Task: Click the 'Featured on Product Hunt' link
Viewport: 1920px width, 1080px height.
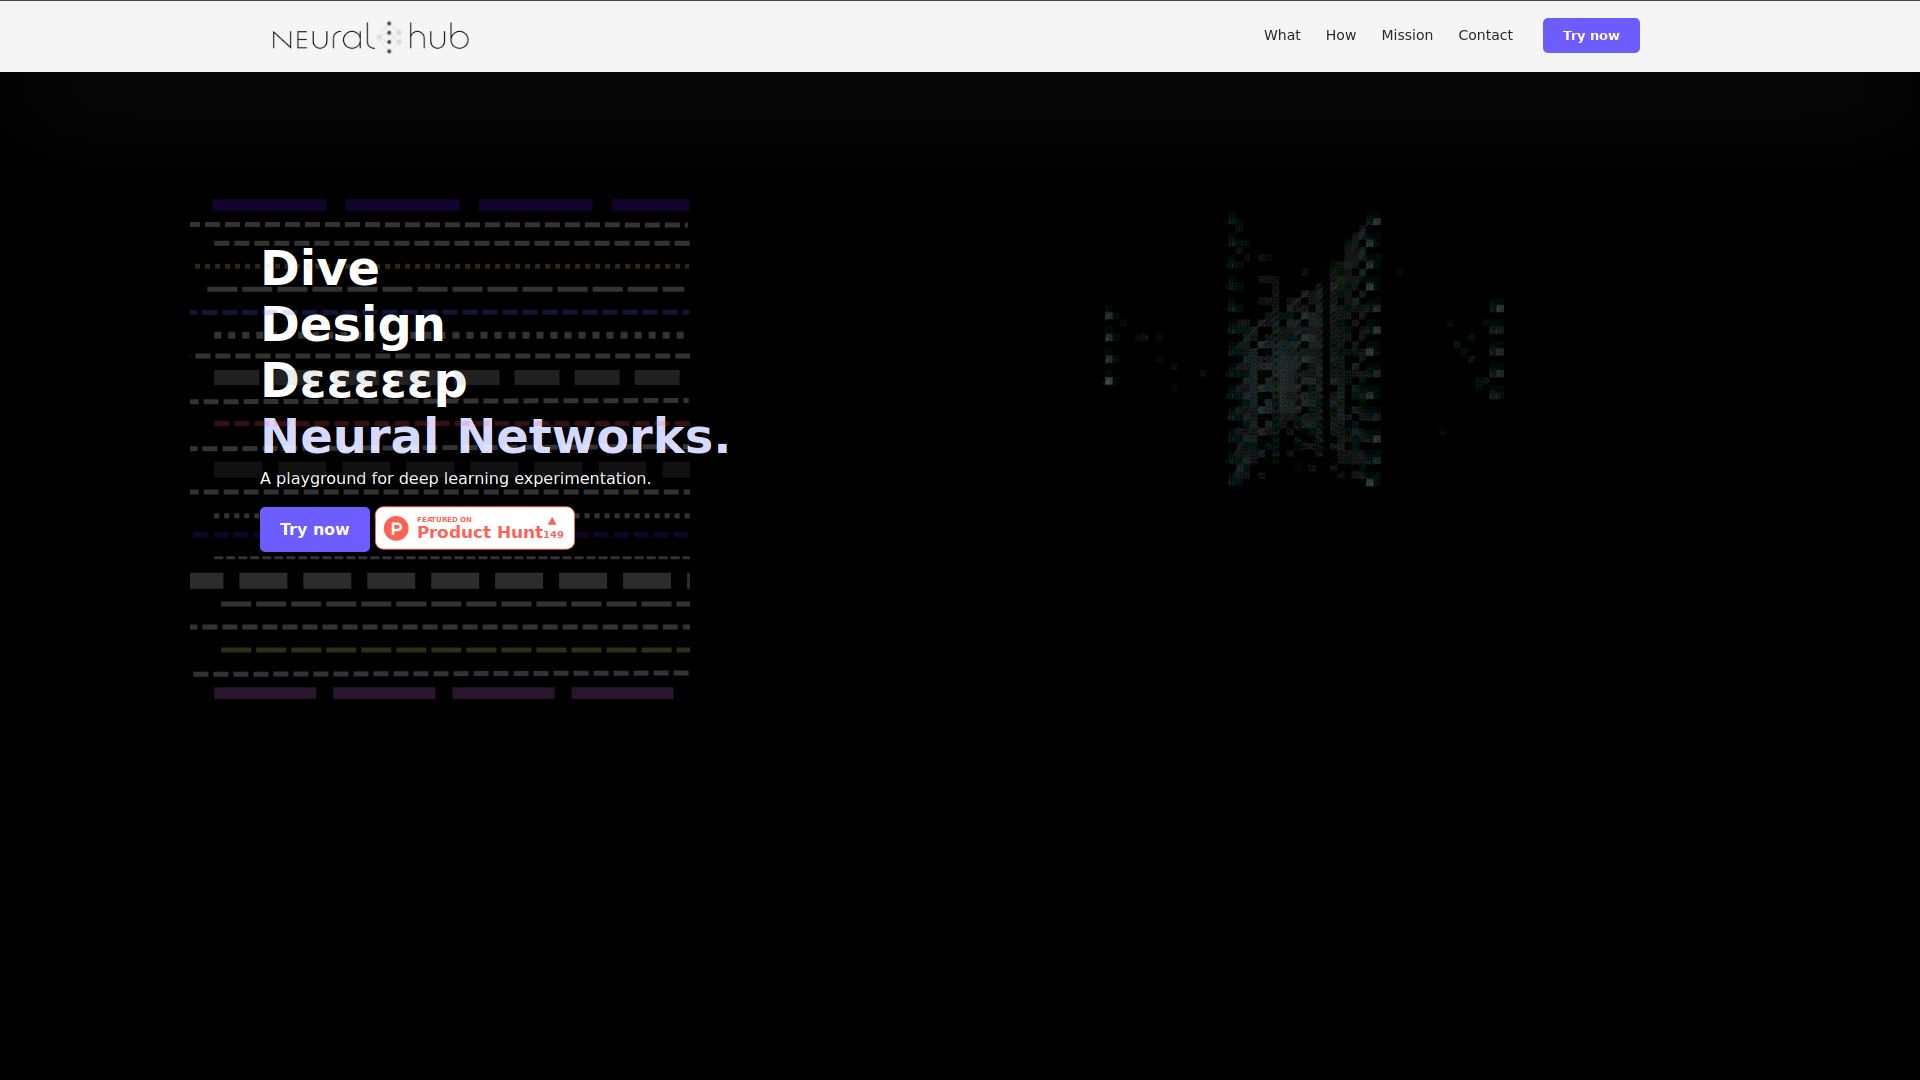Action: (473, 528)
